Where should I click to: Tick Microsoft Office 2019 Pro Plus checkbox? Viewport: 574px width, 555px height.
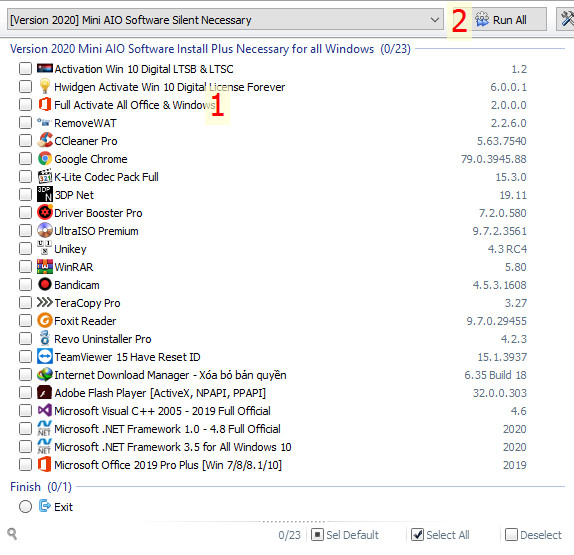[x=25, y=465]
